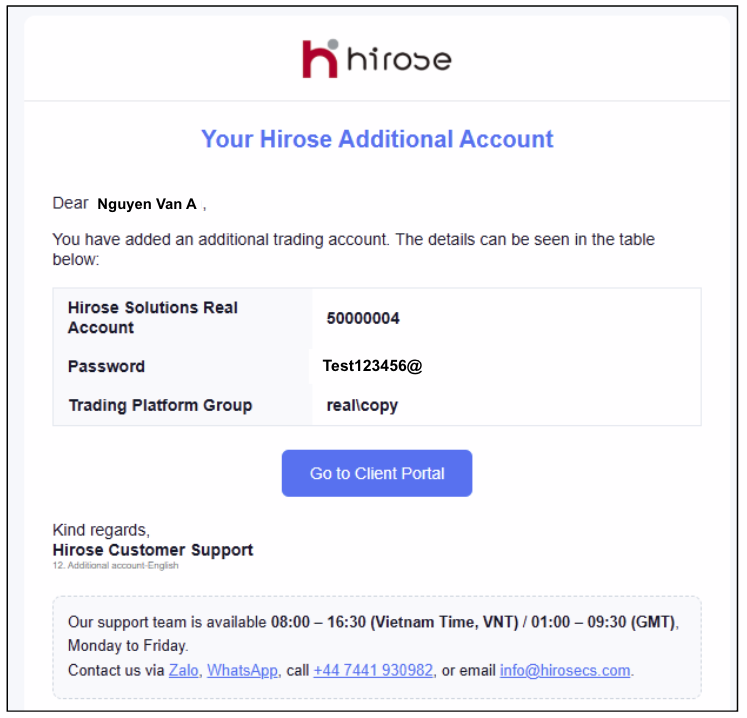Select the real\copy group value
This screenshot has width=747, height=718.
[x=362, y=406]
